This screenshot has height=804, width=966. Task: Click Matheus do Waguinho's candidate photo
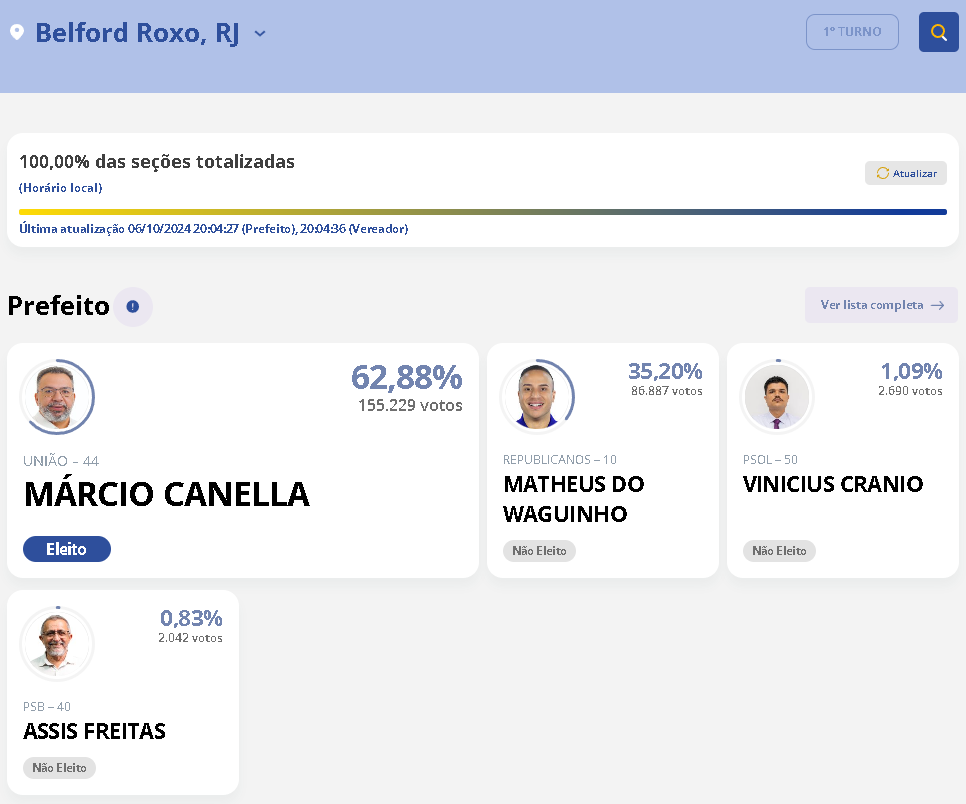(x=537, y=397)
